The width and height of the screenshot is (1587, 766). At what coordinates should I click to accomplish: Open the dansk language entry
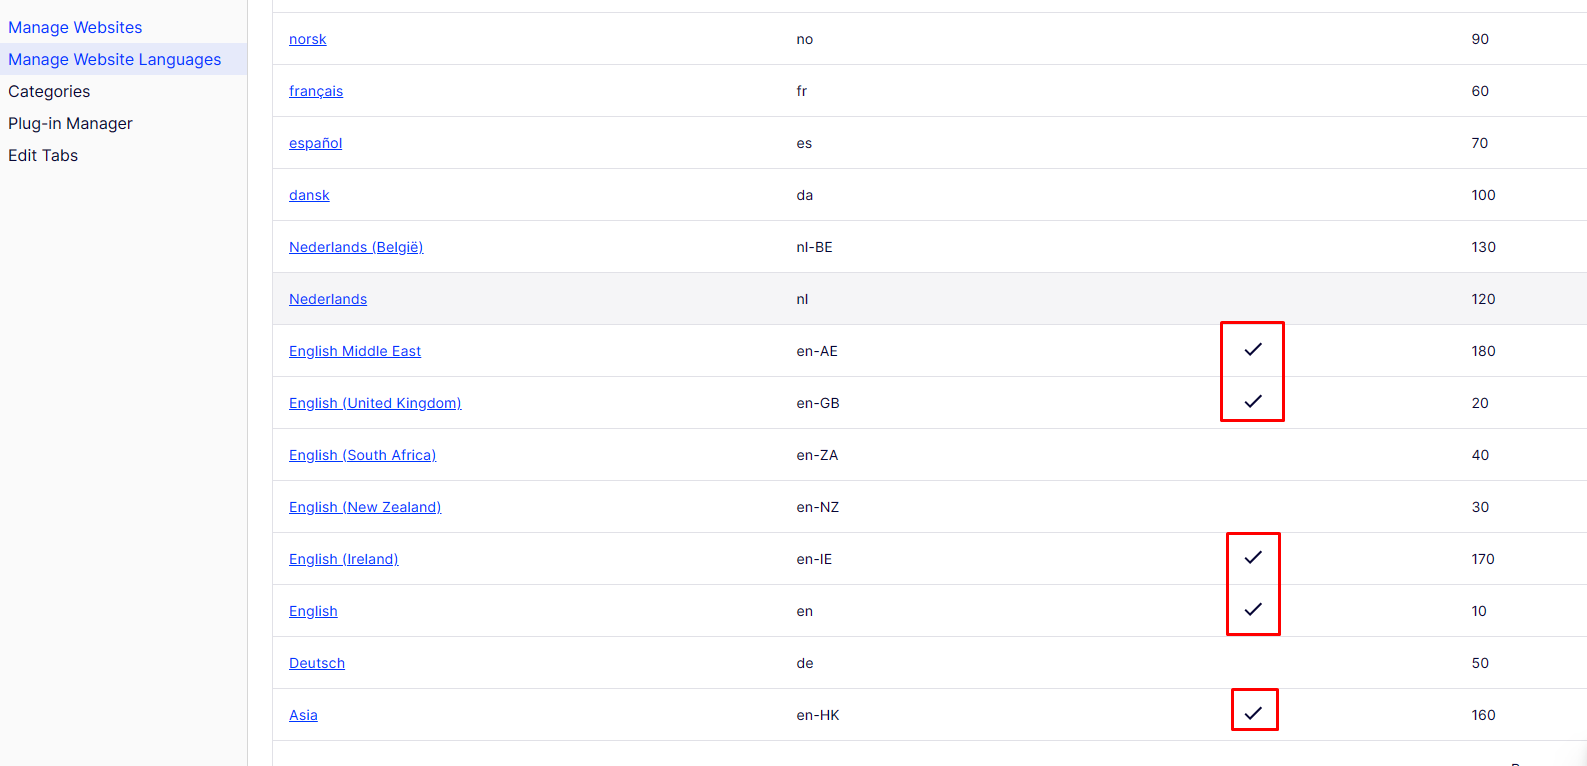tap(309, 195)
